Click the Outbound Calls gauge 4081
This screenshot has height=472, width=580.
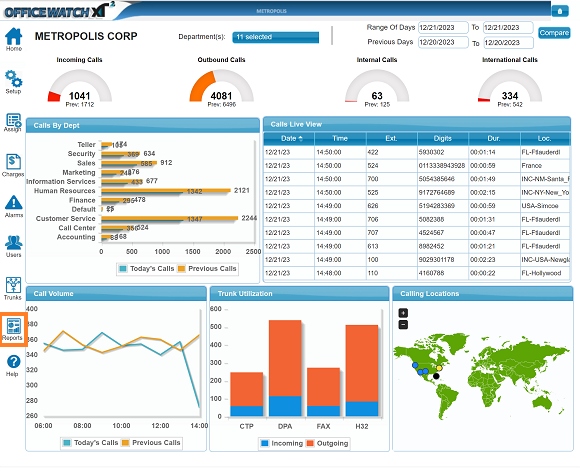[221, 87]
